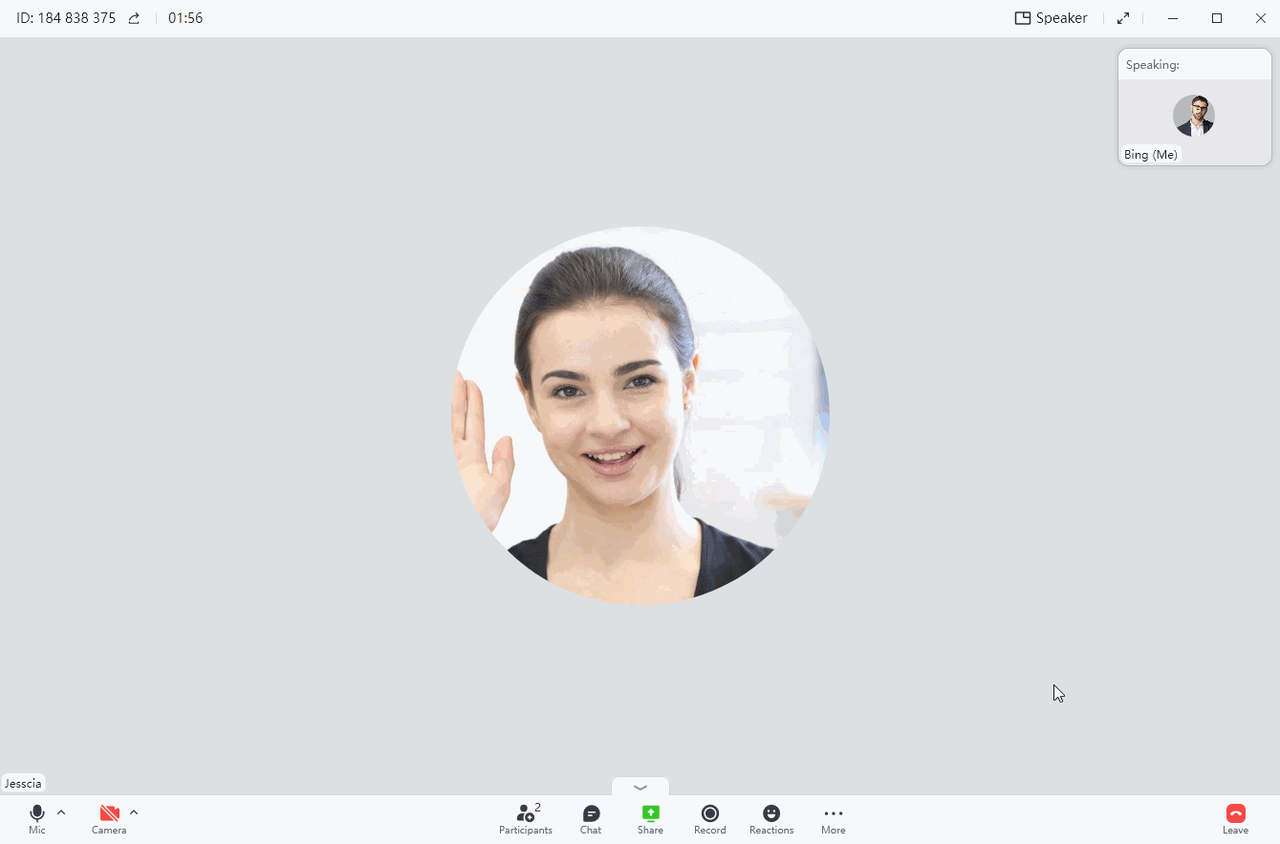The height and width of the screenshot is (844, 1280).
Task: Open the Chat panel
Action: [590, 819]
